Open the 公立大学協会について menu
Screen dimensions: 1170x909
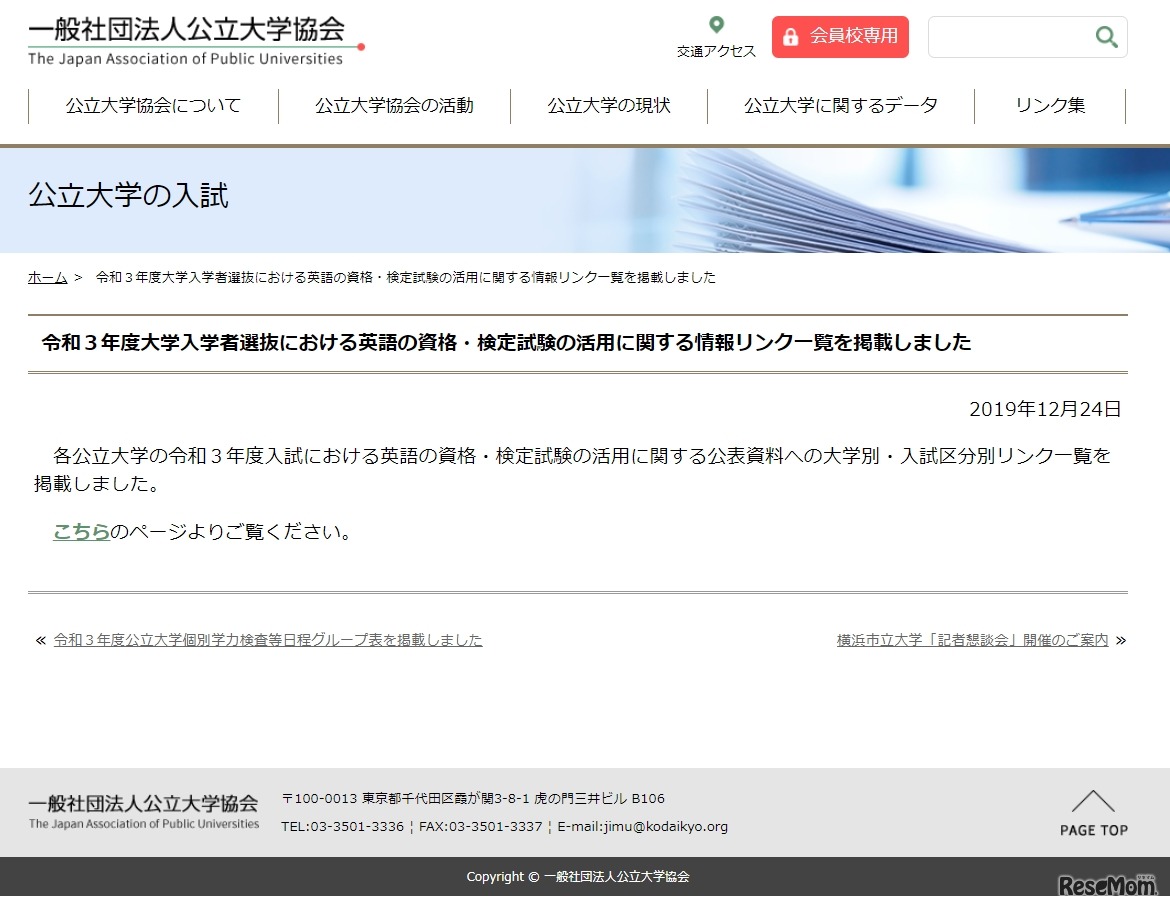[152, 105]
